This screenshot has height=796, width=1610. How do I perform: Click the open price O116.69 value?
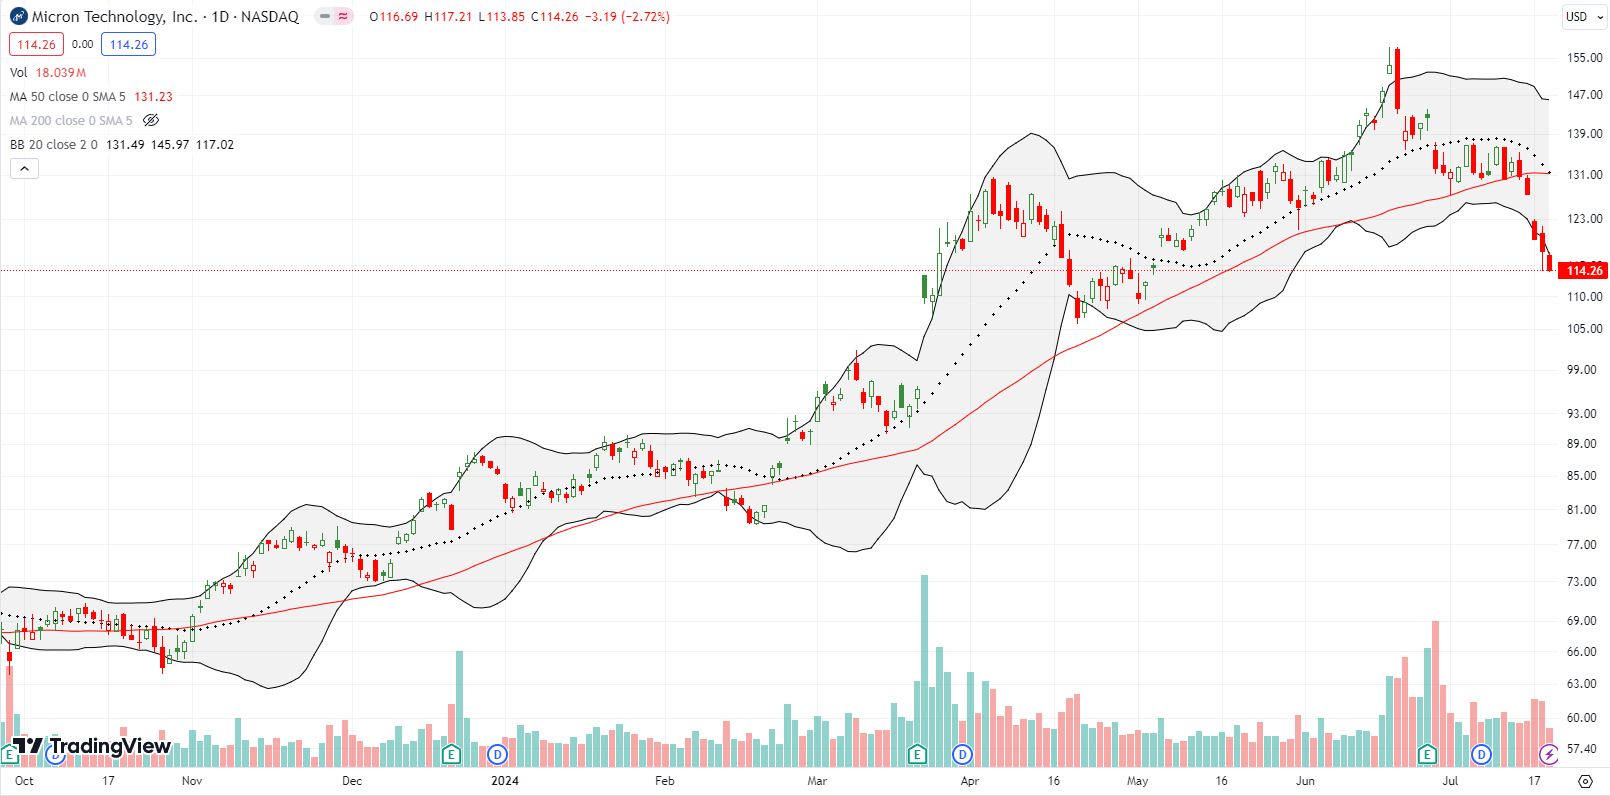point(393,17)
